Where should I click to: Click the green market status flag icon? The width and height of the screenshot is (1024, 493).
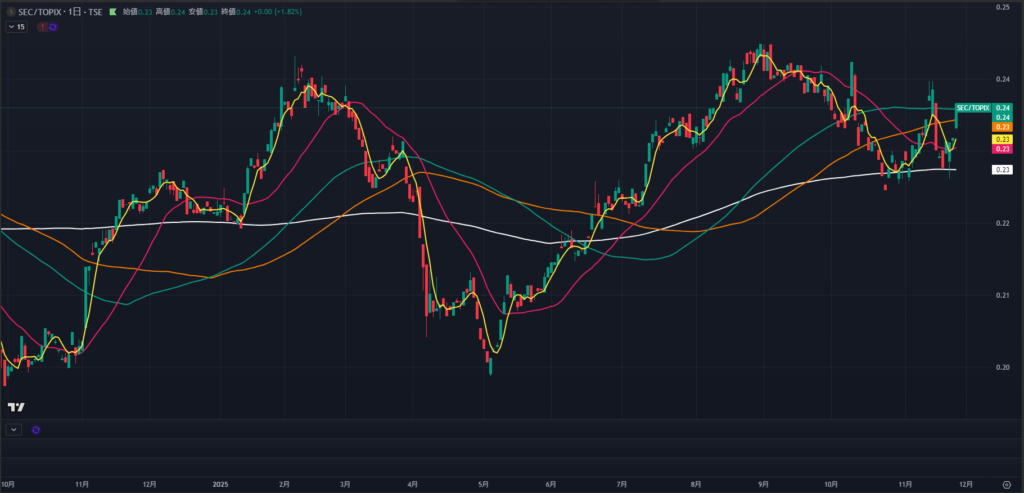[113, 11]
